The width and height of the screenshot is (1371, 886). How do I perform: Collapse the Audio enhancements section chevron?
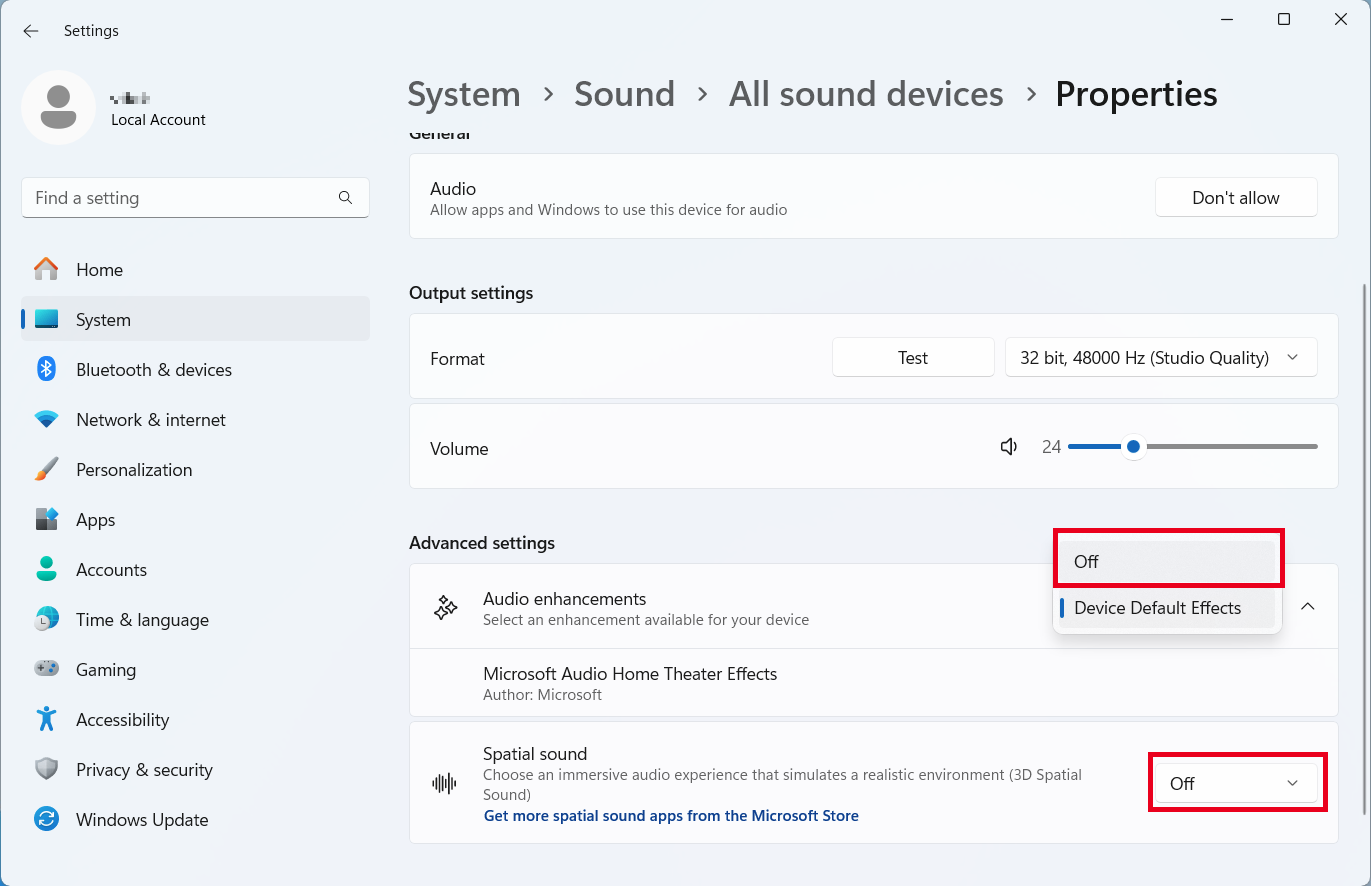point(1307,606)
